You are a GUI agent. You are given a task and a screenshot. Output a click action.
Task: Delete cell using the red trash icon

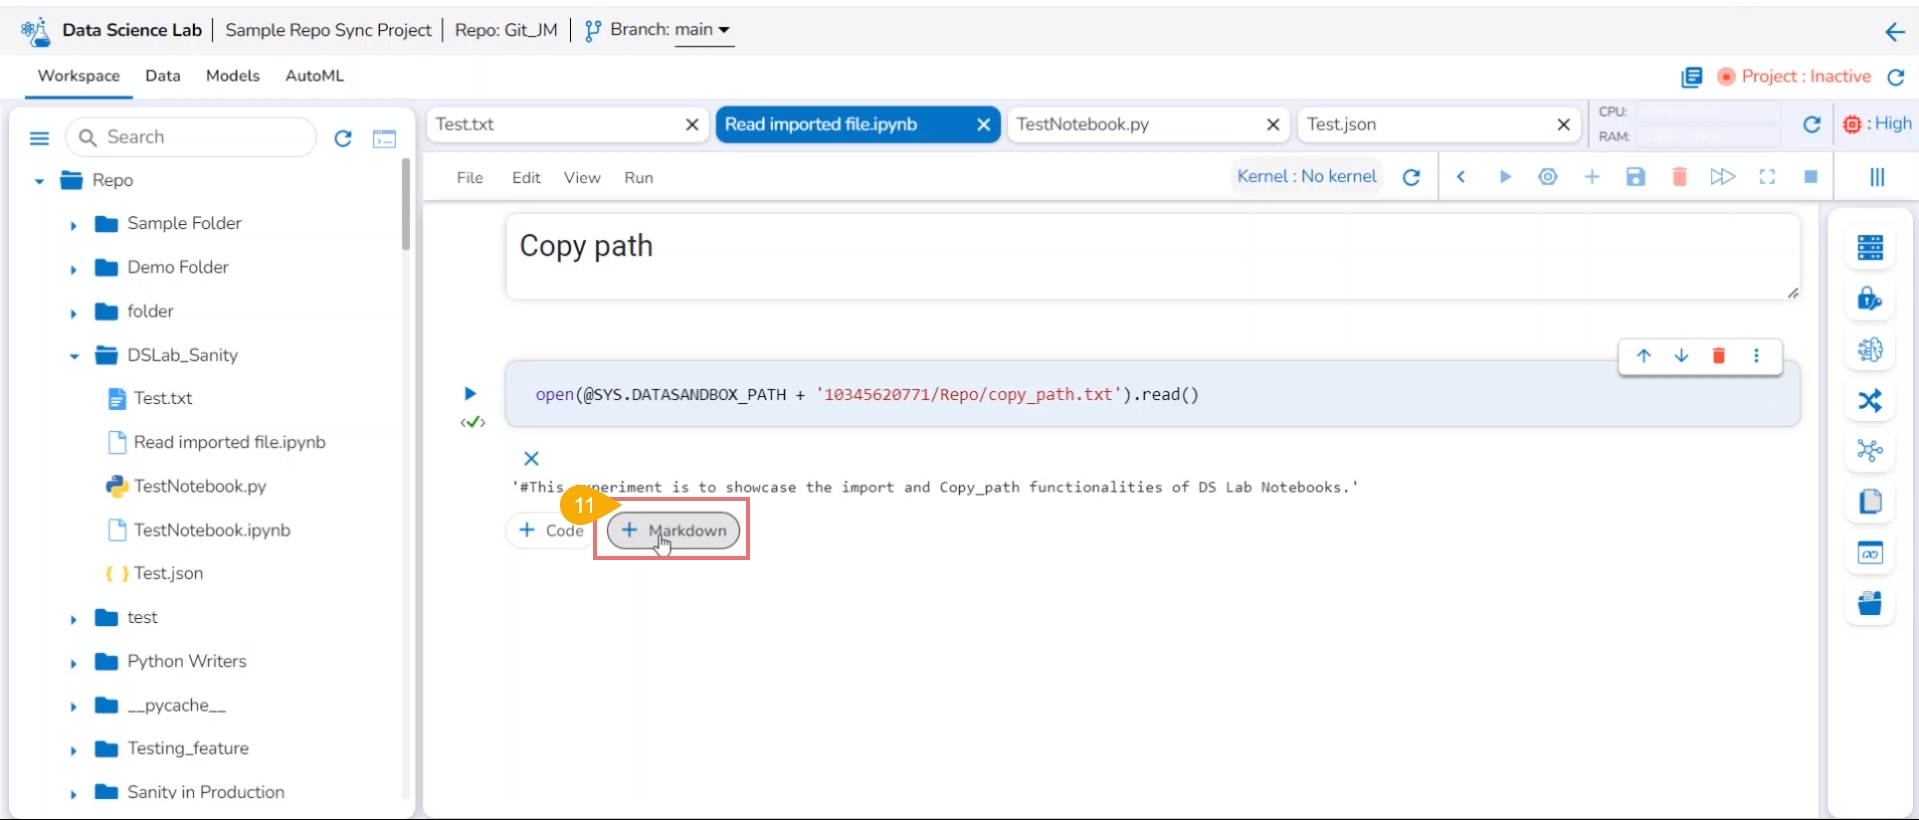click(x=1718, y=356)
